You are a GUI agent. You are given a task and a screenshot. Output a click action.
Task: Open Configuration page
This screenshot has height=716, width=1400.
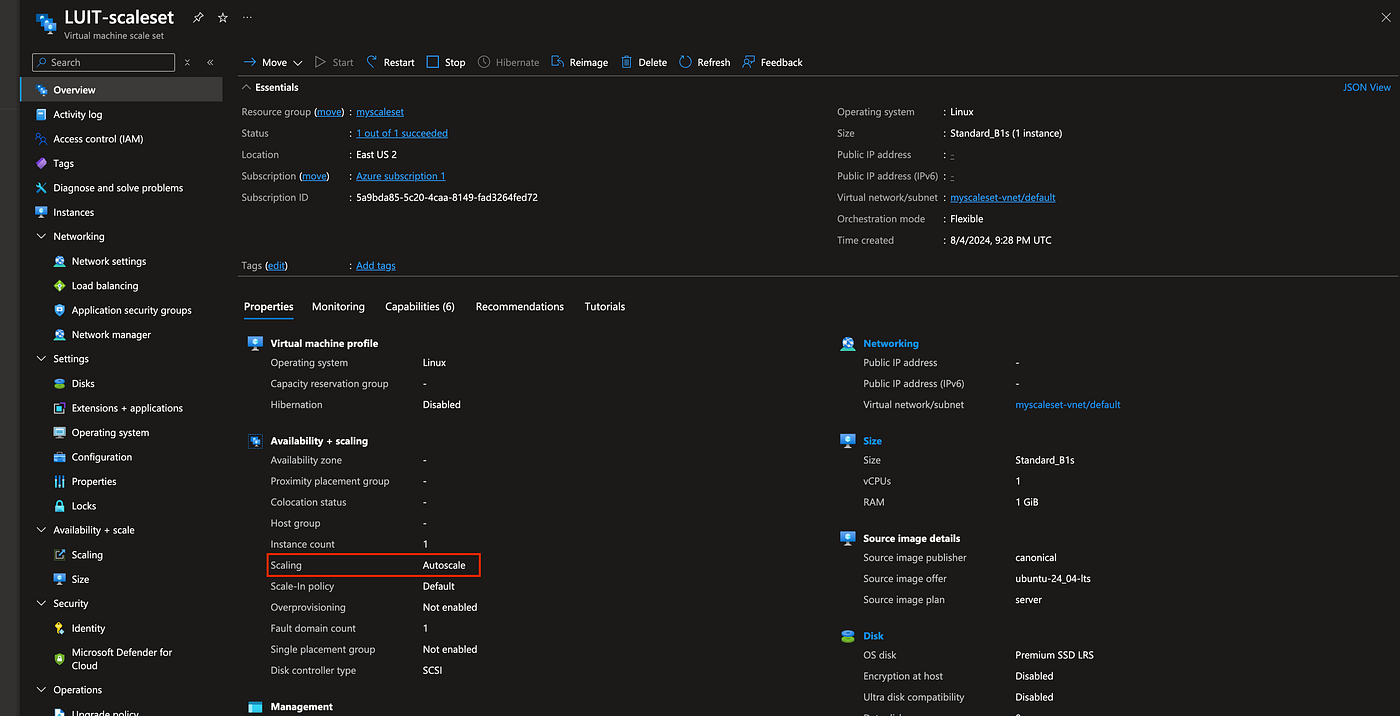coord(101,457)
